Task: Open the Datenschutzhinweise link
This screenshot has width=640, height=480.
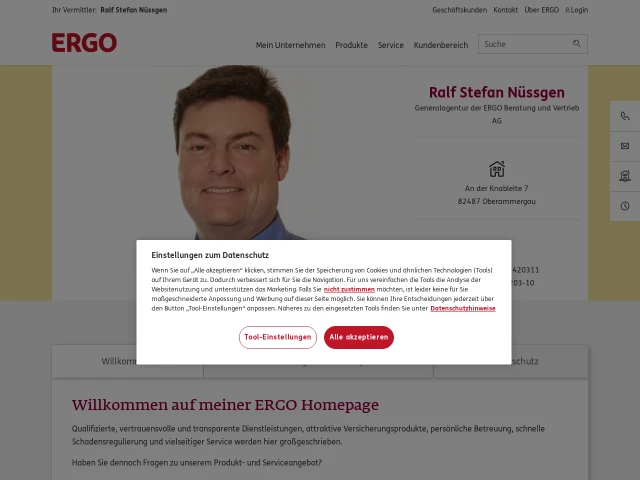Action: coord(463,309)
